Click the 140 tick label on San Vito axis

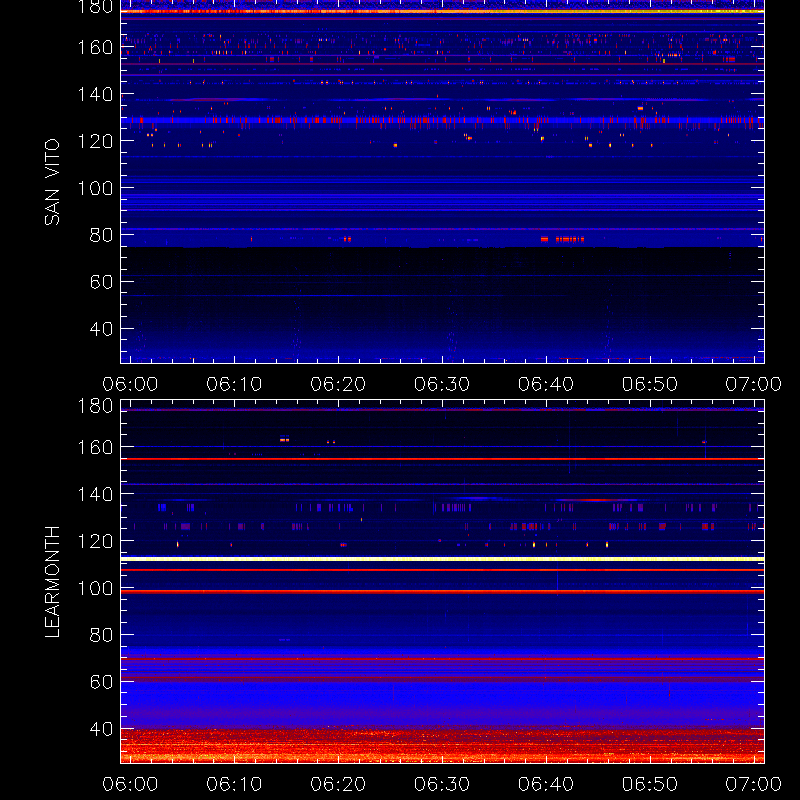click(95, 94)
